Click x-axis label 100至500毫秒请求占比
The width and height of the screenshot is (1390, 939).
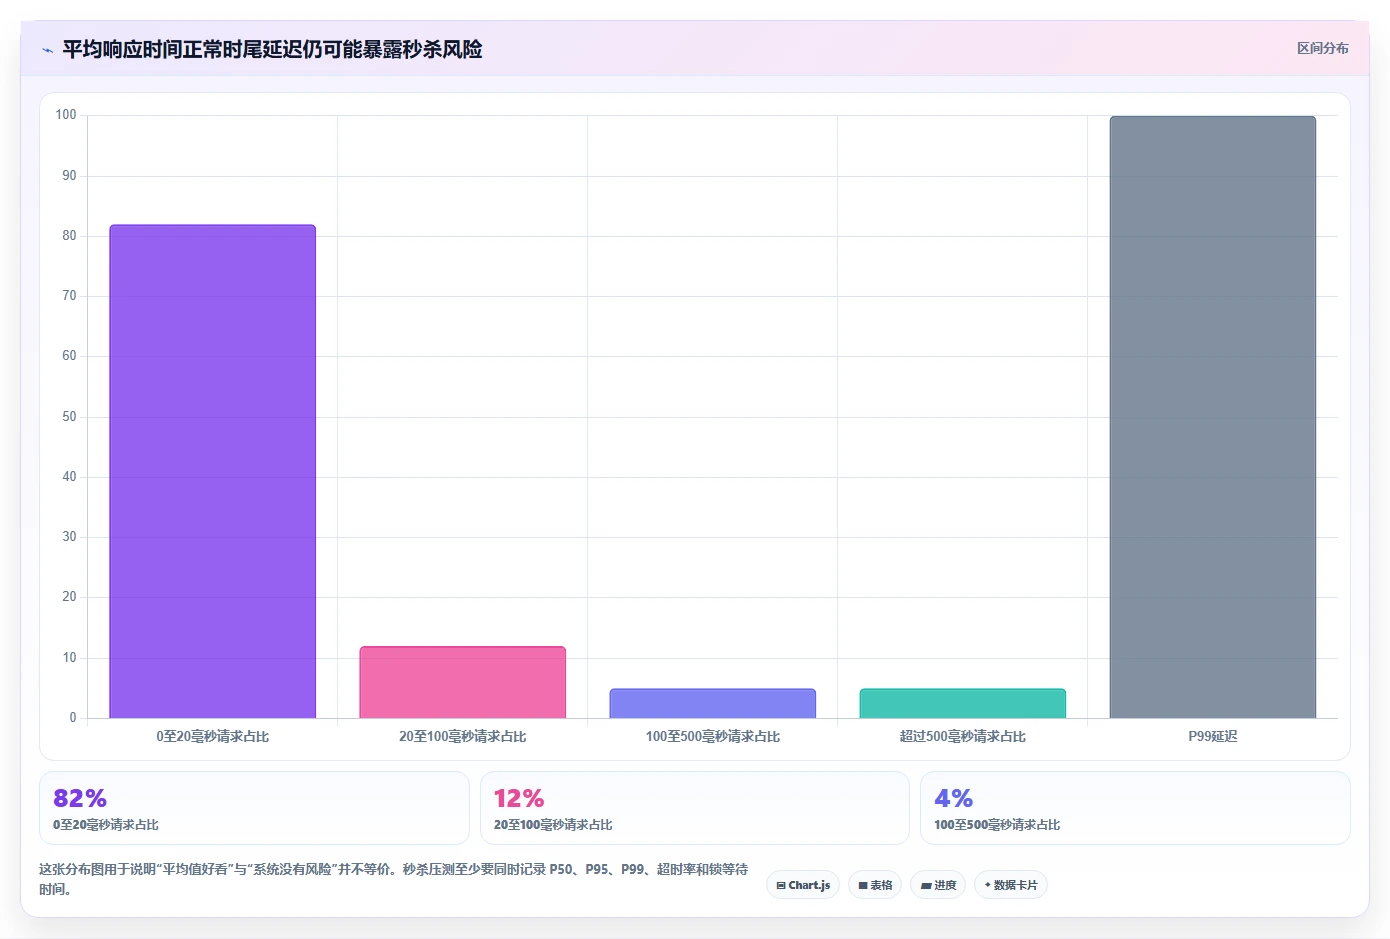tap(713, 736)
